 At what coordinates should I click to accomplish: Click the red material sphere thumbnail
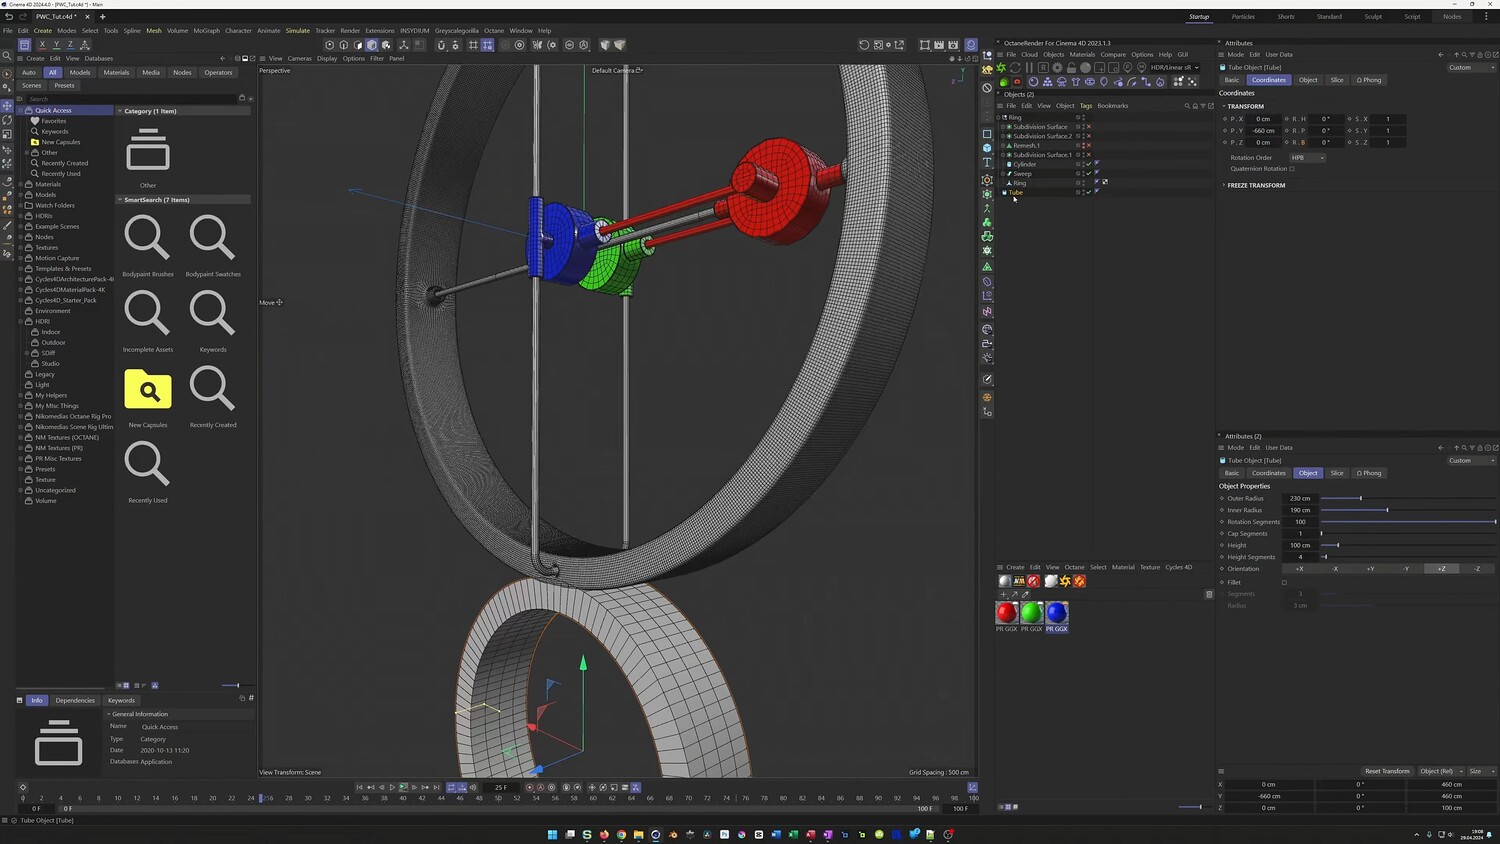click(1007, 612)
